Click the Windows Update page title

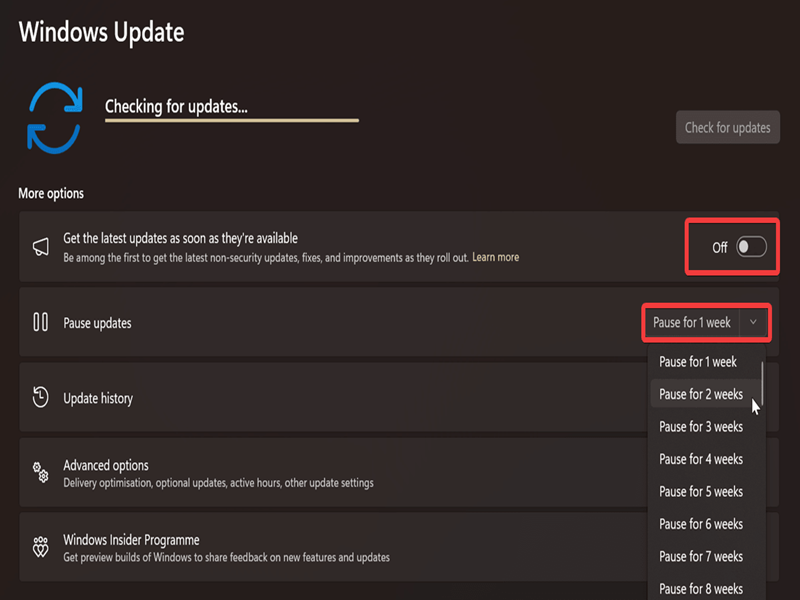pyautogui.click(x=101, y=32)
